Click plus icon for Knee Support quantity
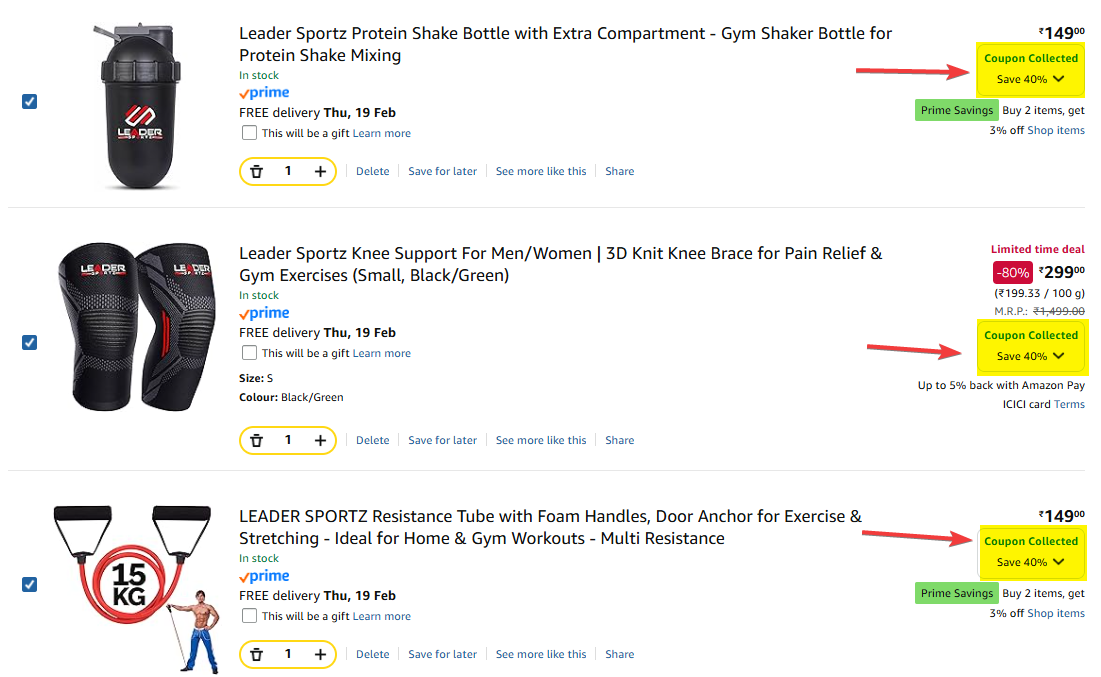1101x677 pixels. [x=320, y=441]
